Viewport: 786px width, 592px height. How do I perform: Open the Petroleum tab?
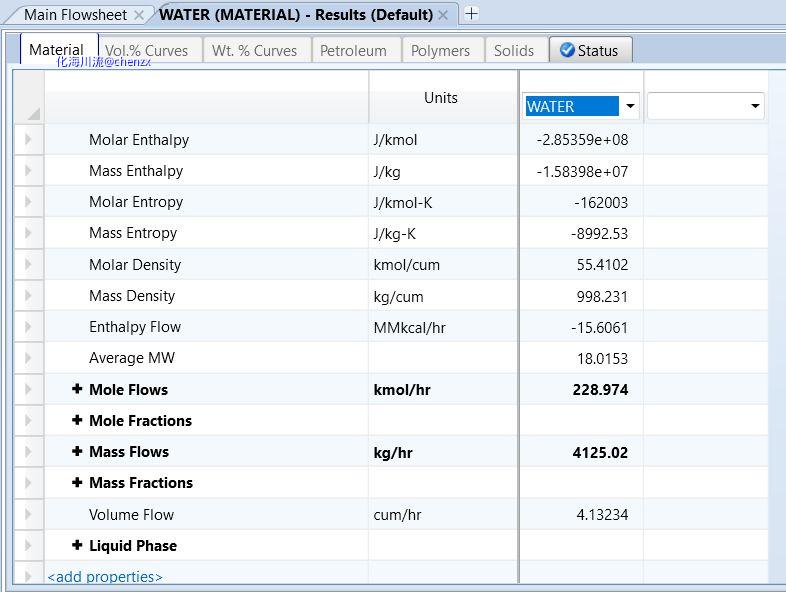[353, 51]
